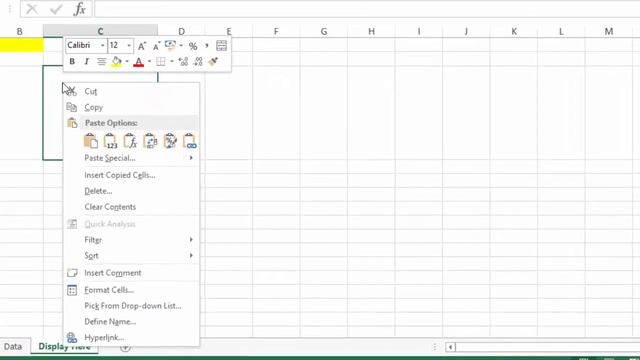Image resolution: width=640 pixels, height=360 pixels.
Task: Click Merge and Center icon
Action: pos(221,46)
